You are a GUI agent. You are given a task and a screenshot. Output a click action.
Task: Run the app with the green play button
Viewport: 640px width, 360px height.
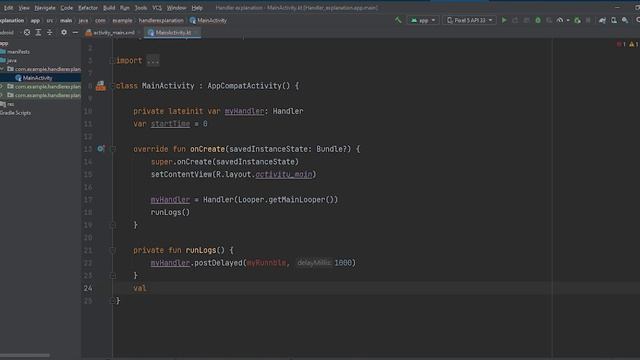tap(504, 20)
